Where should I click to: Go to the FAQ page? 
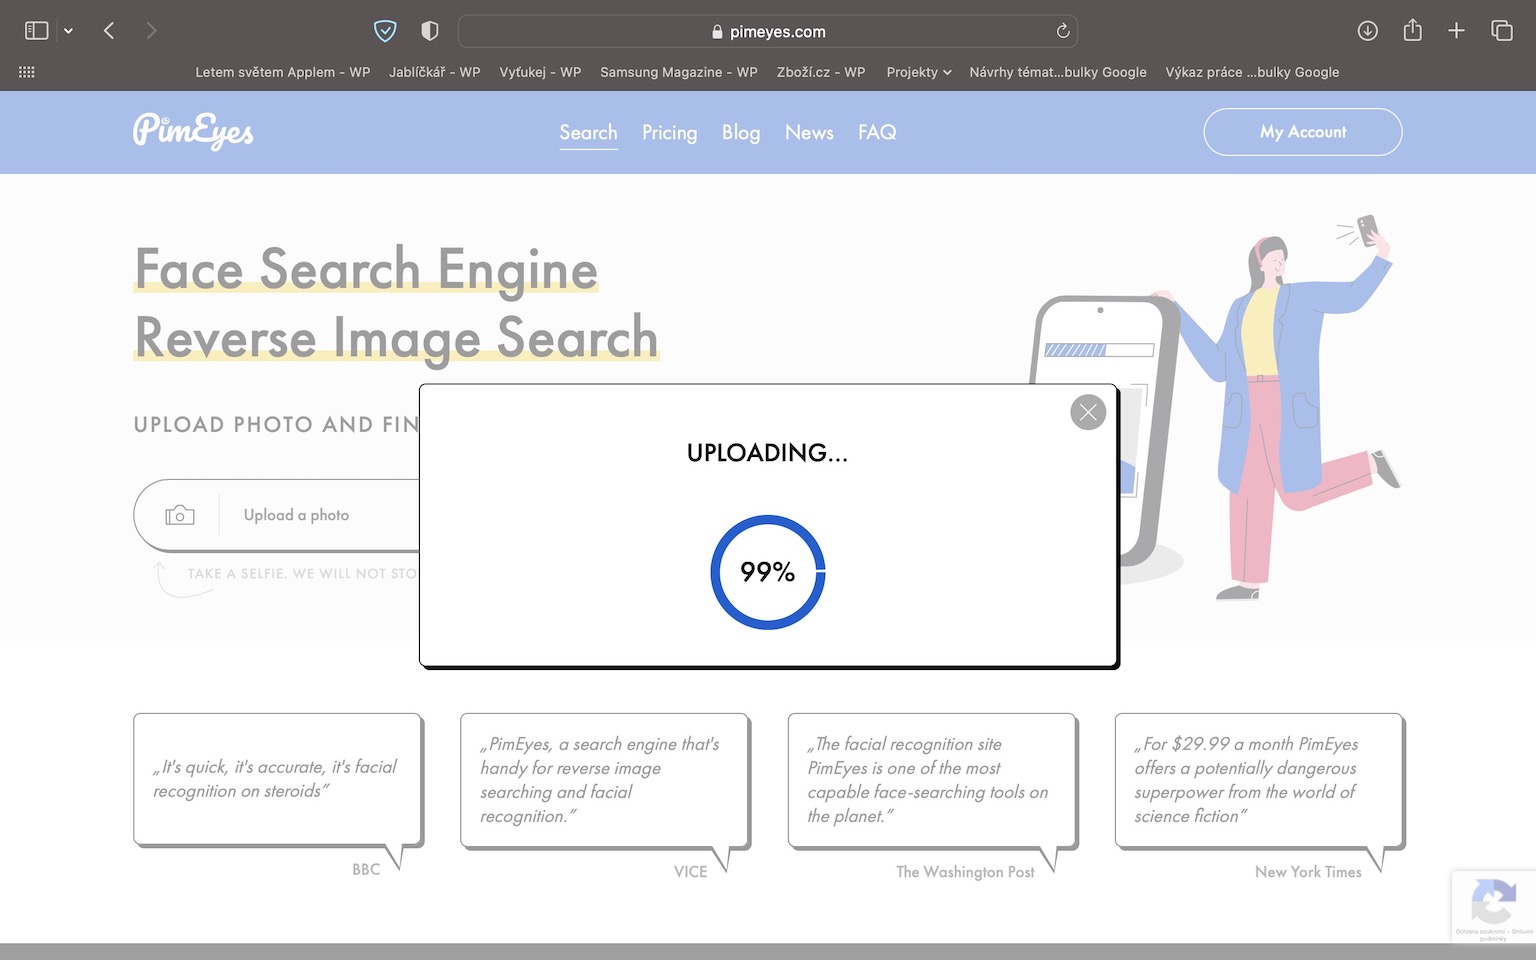pyautogui.click(x=876, y=132)
